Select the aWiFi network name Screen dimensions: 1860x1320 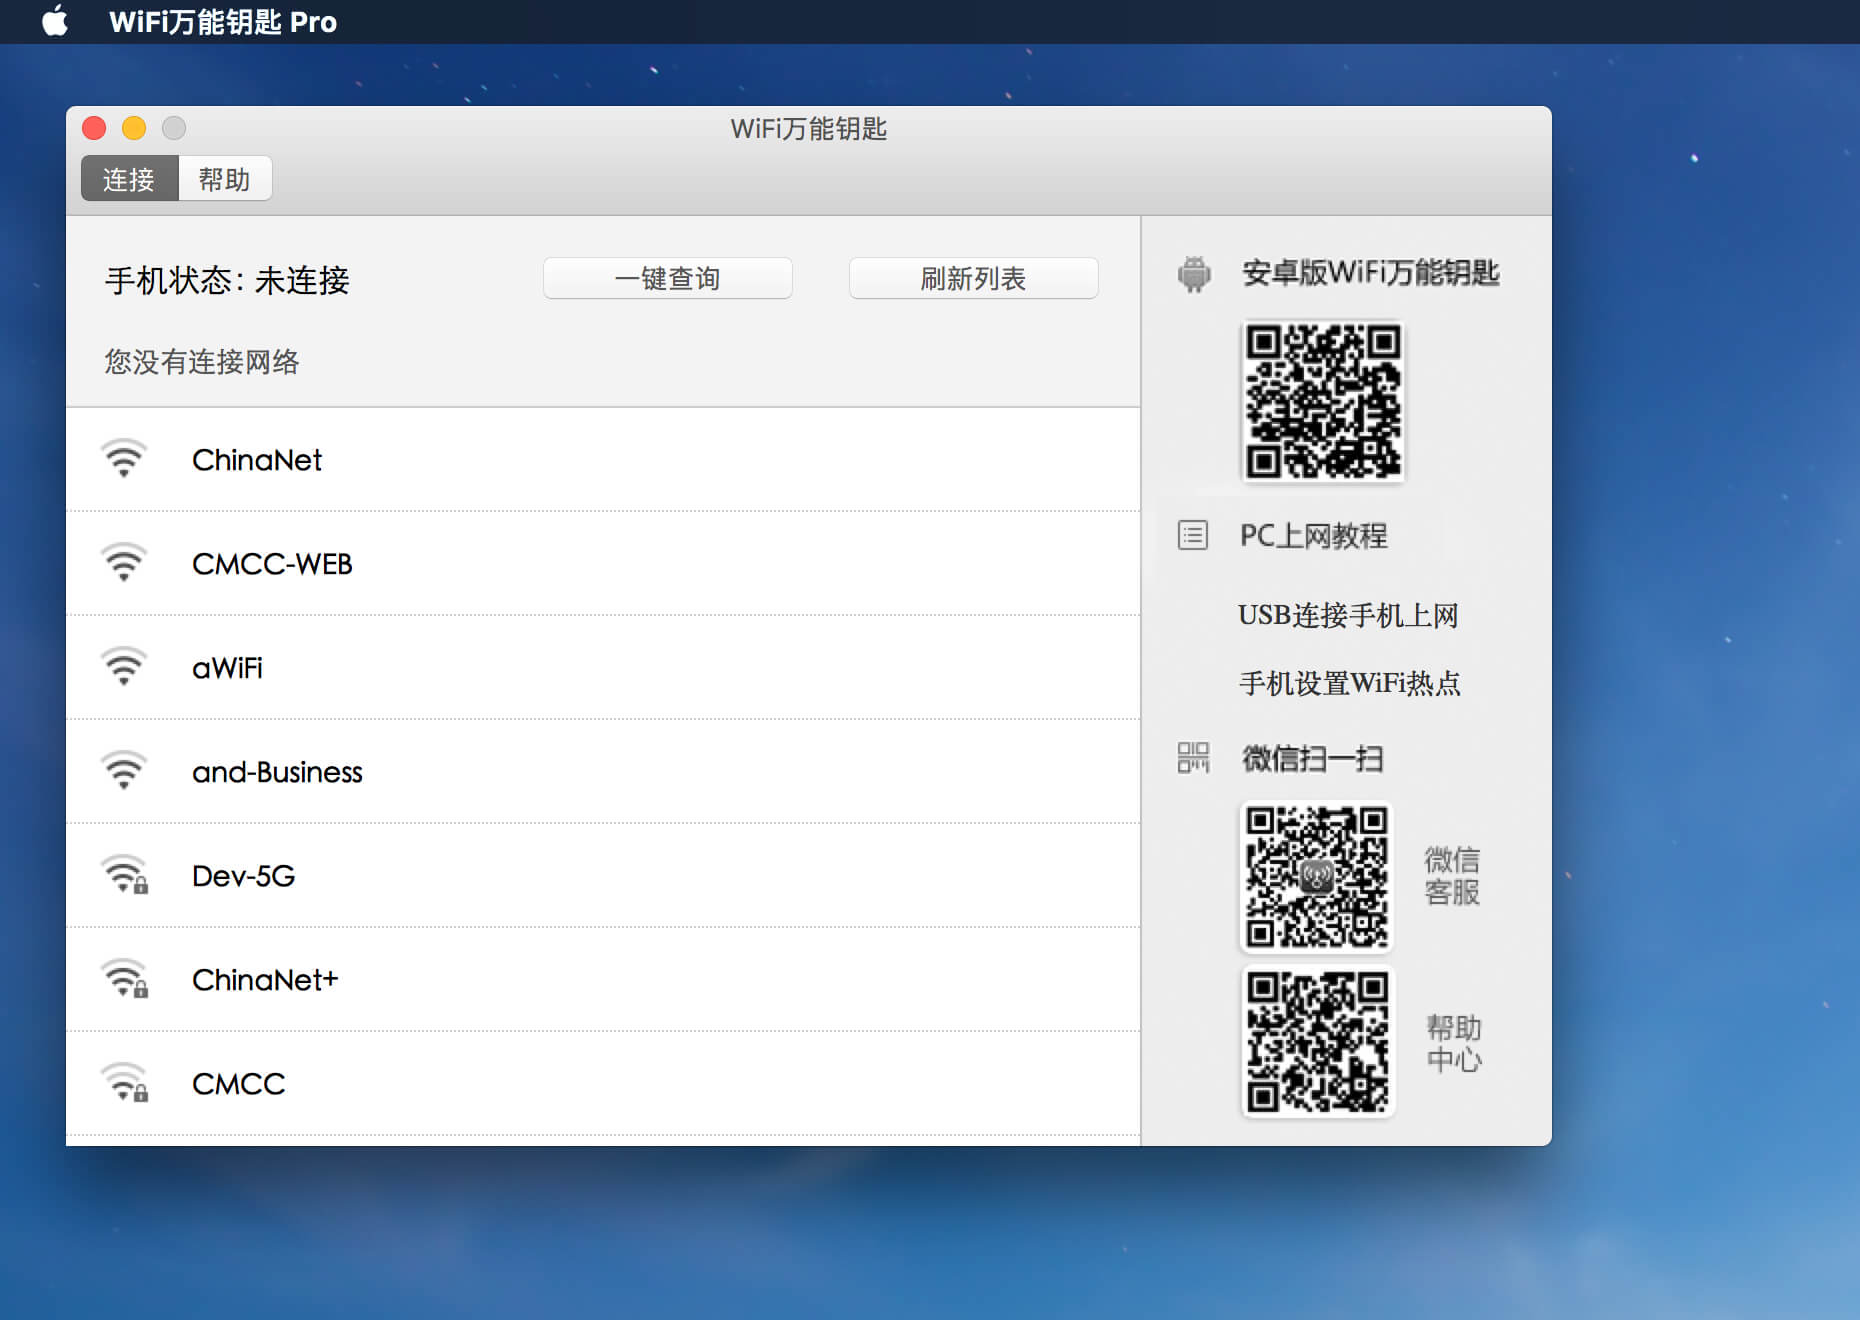click(227, 668)
